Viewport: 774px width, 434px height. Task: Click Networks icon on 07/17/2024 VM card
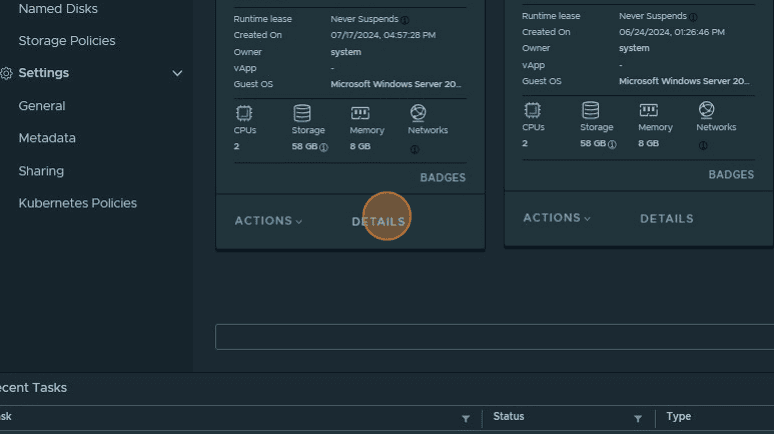418,113
